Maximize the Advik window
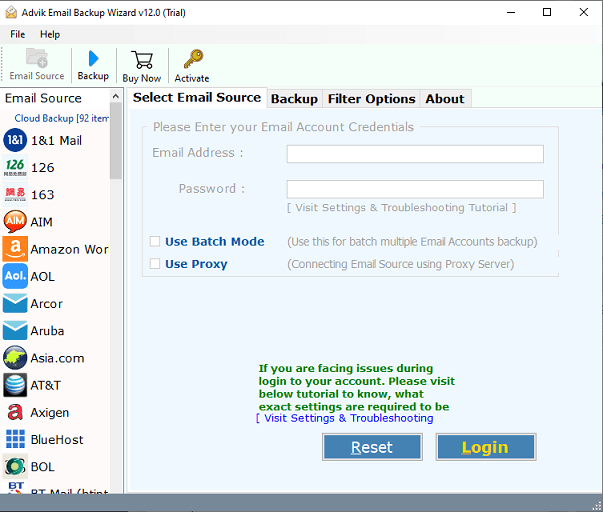 (x=547, y=12)
